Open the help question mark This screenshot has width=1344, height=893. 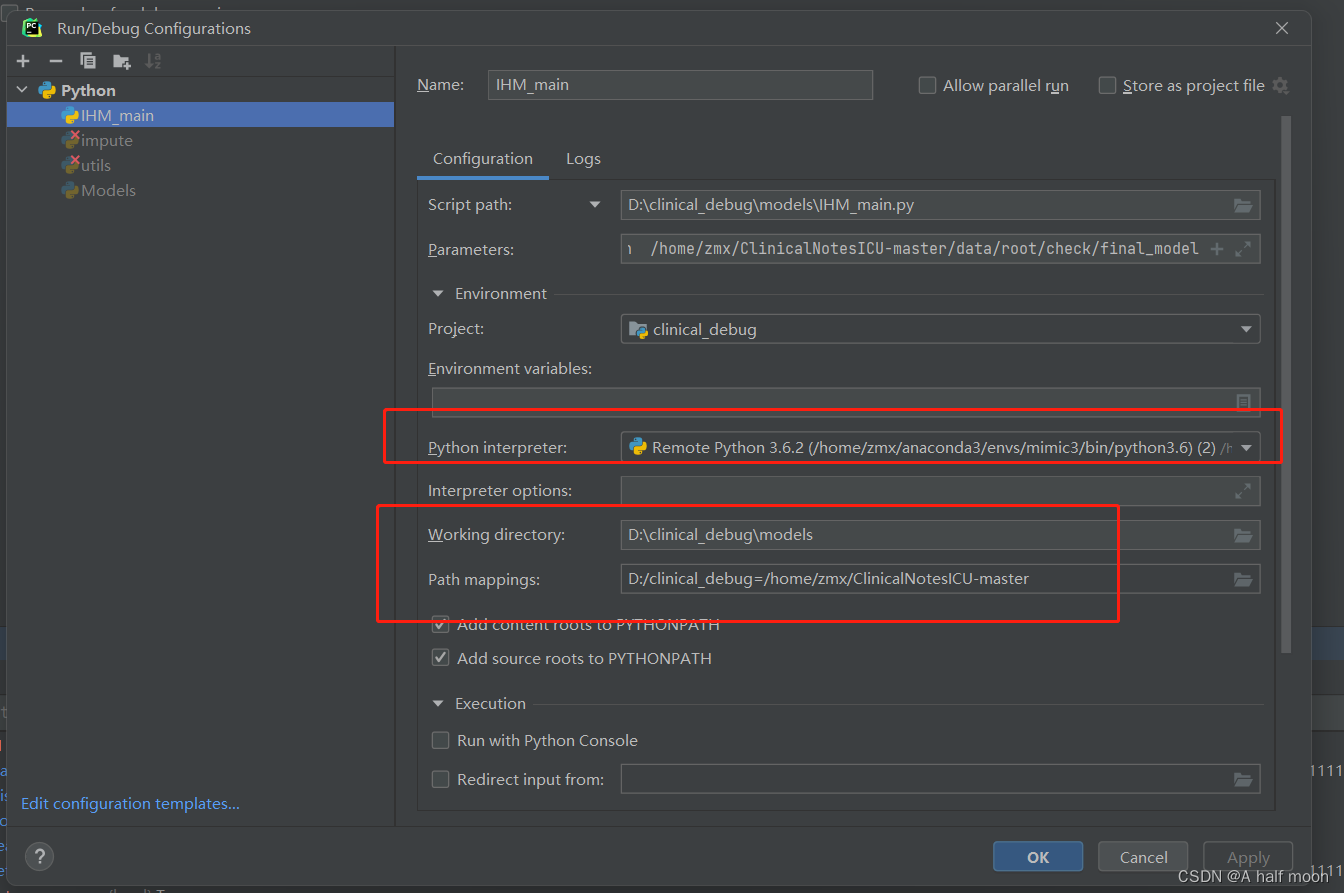[39, 856]
